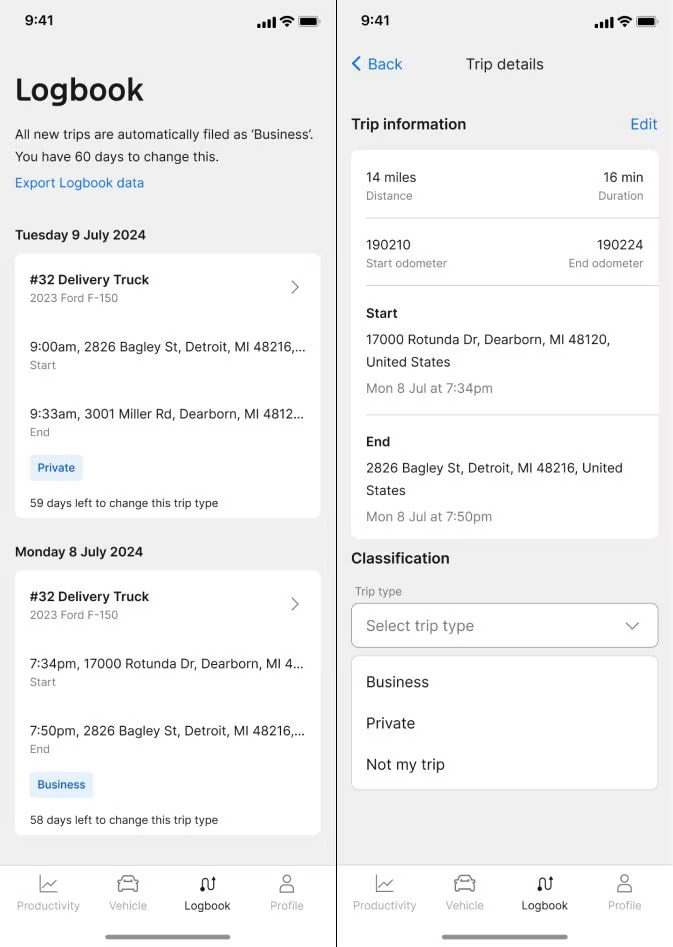Click the Export Logbook data link
673x947 pixels.
[79, 183]
